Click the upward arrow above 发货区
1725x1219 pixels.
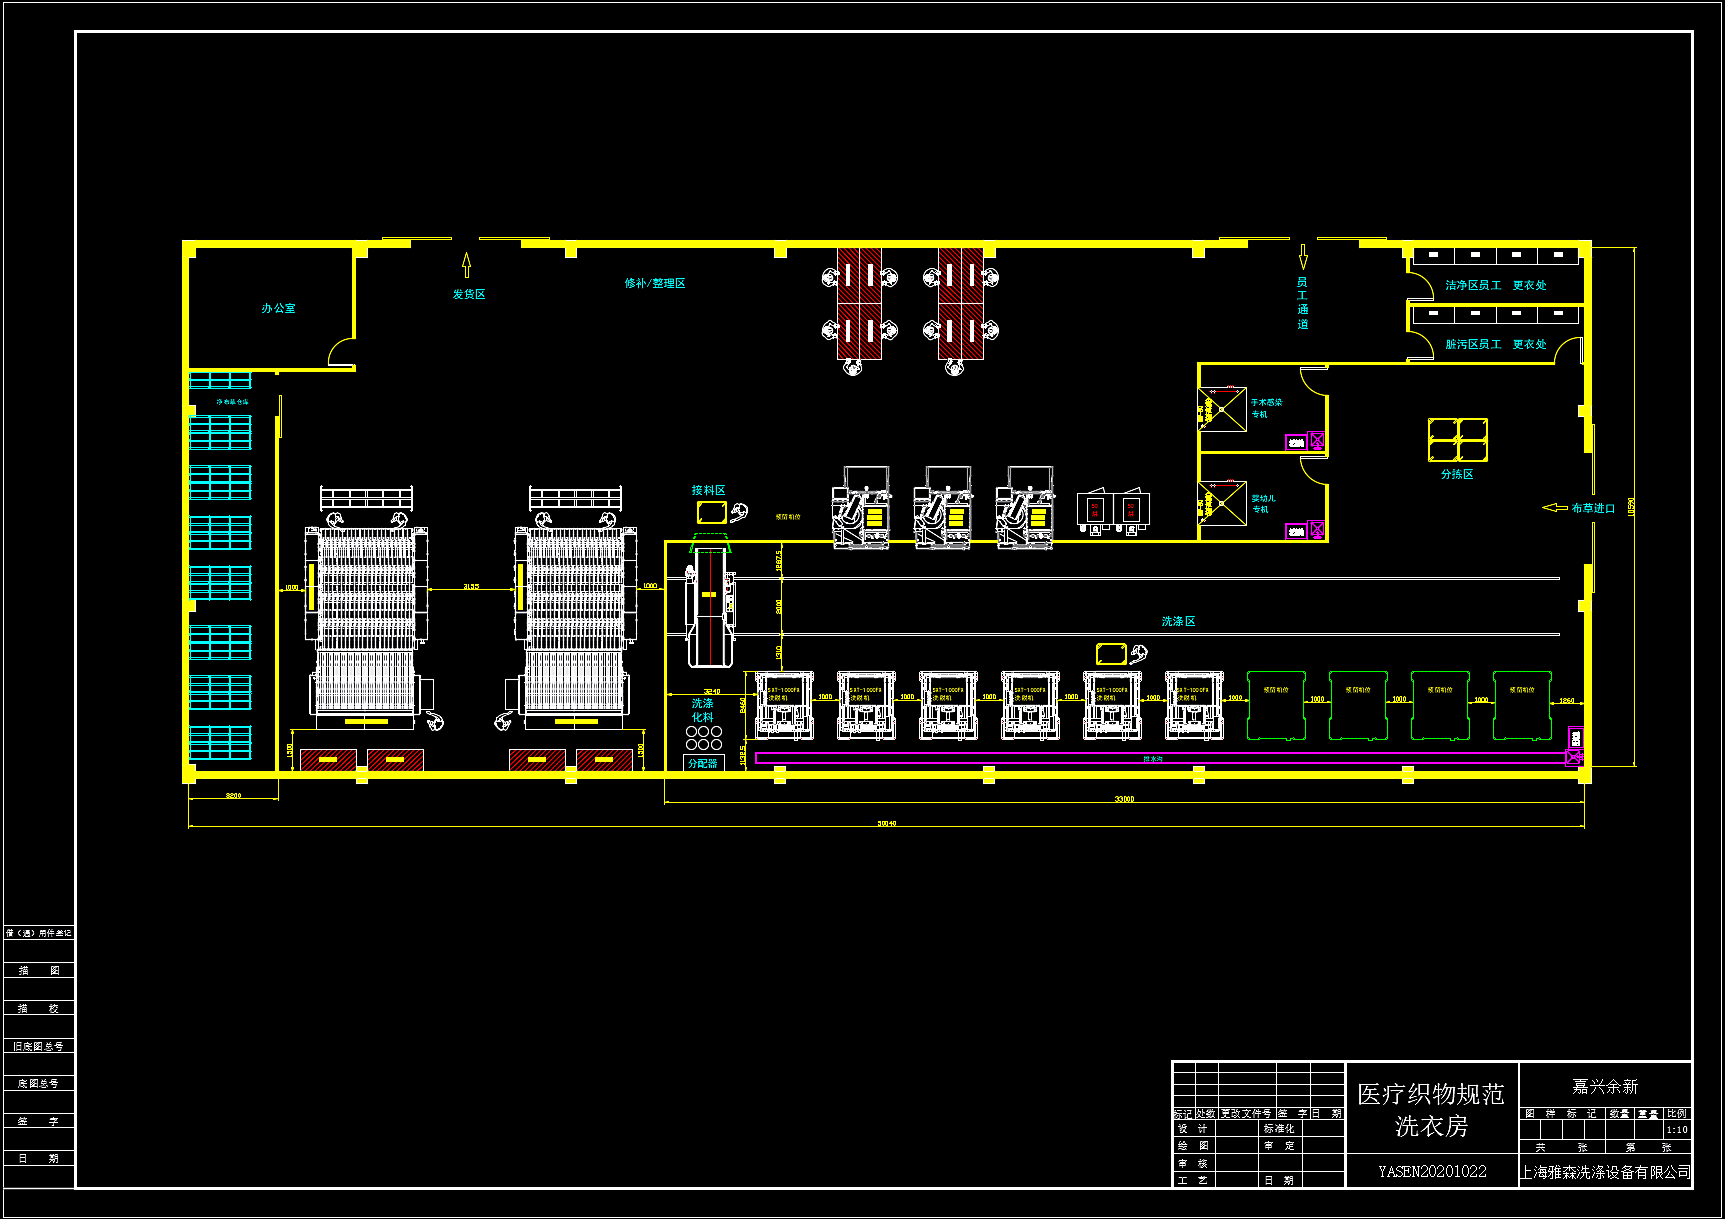coord(466,265)
